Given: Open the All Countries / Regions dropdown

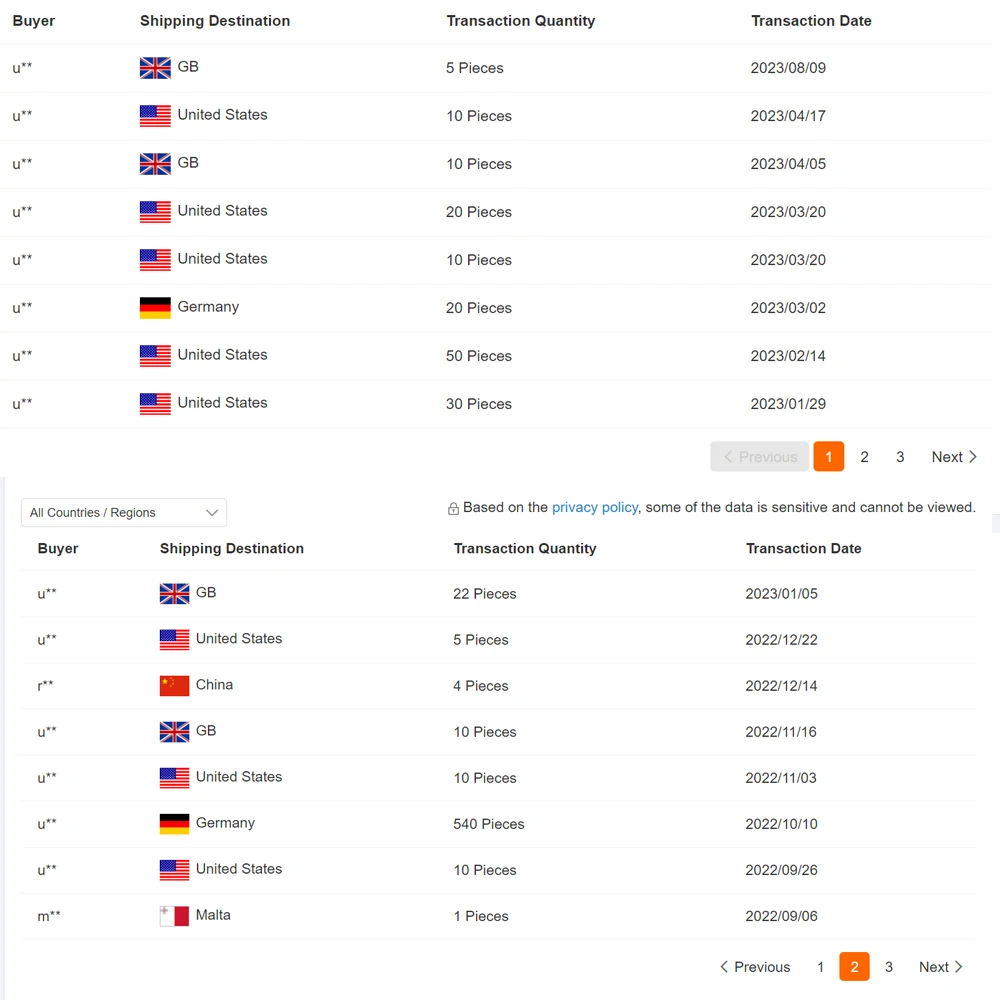Looking at the screenshot, I should click(124, 513).
